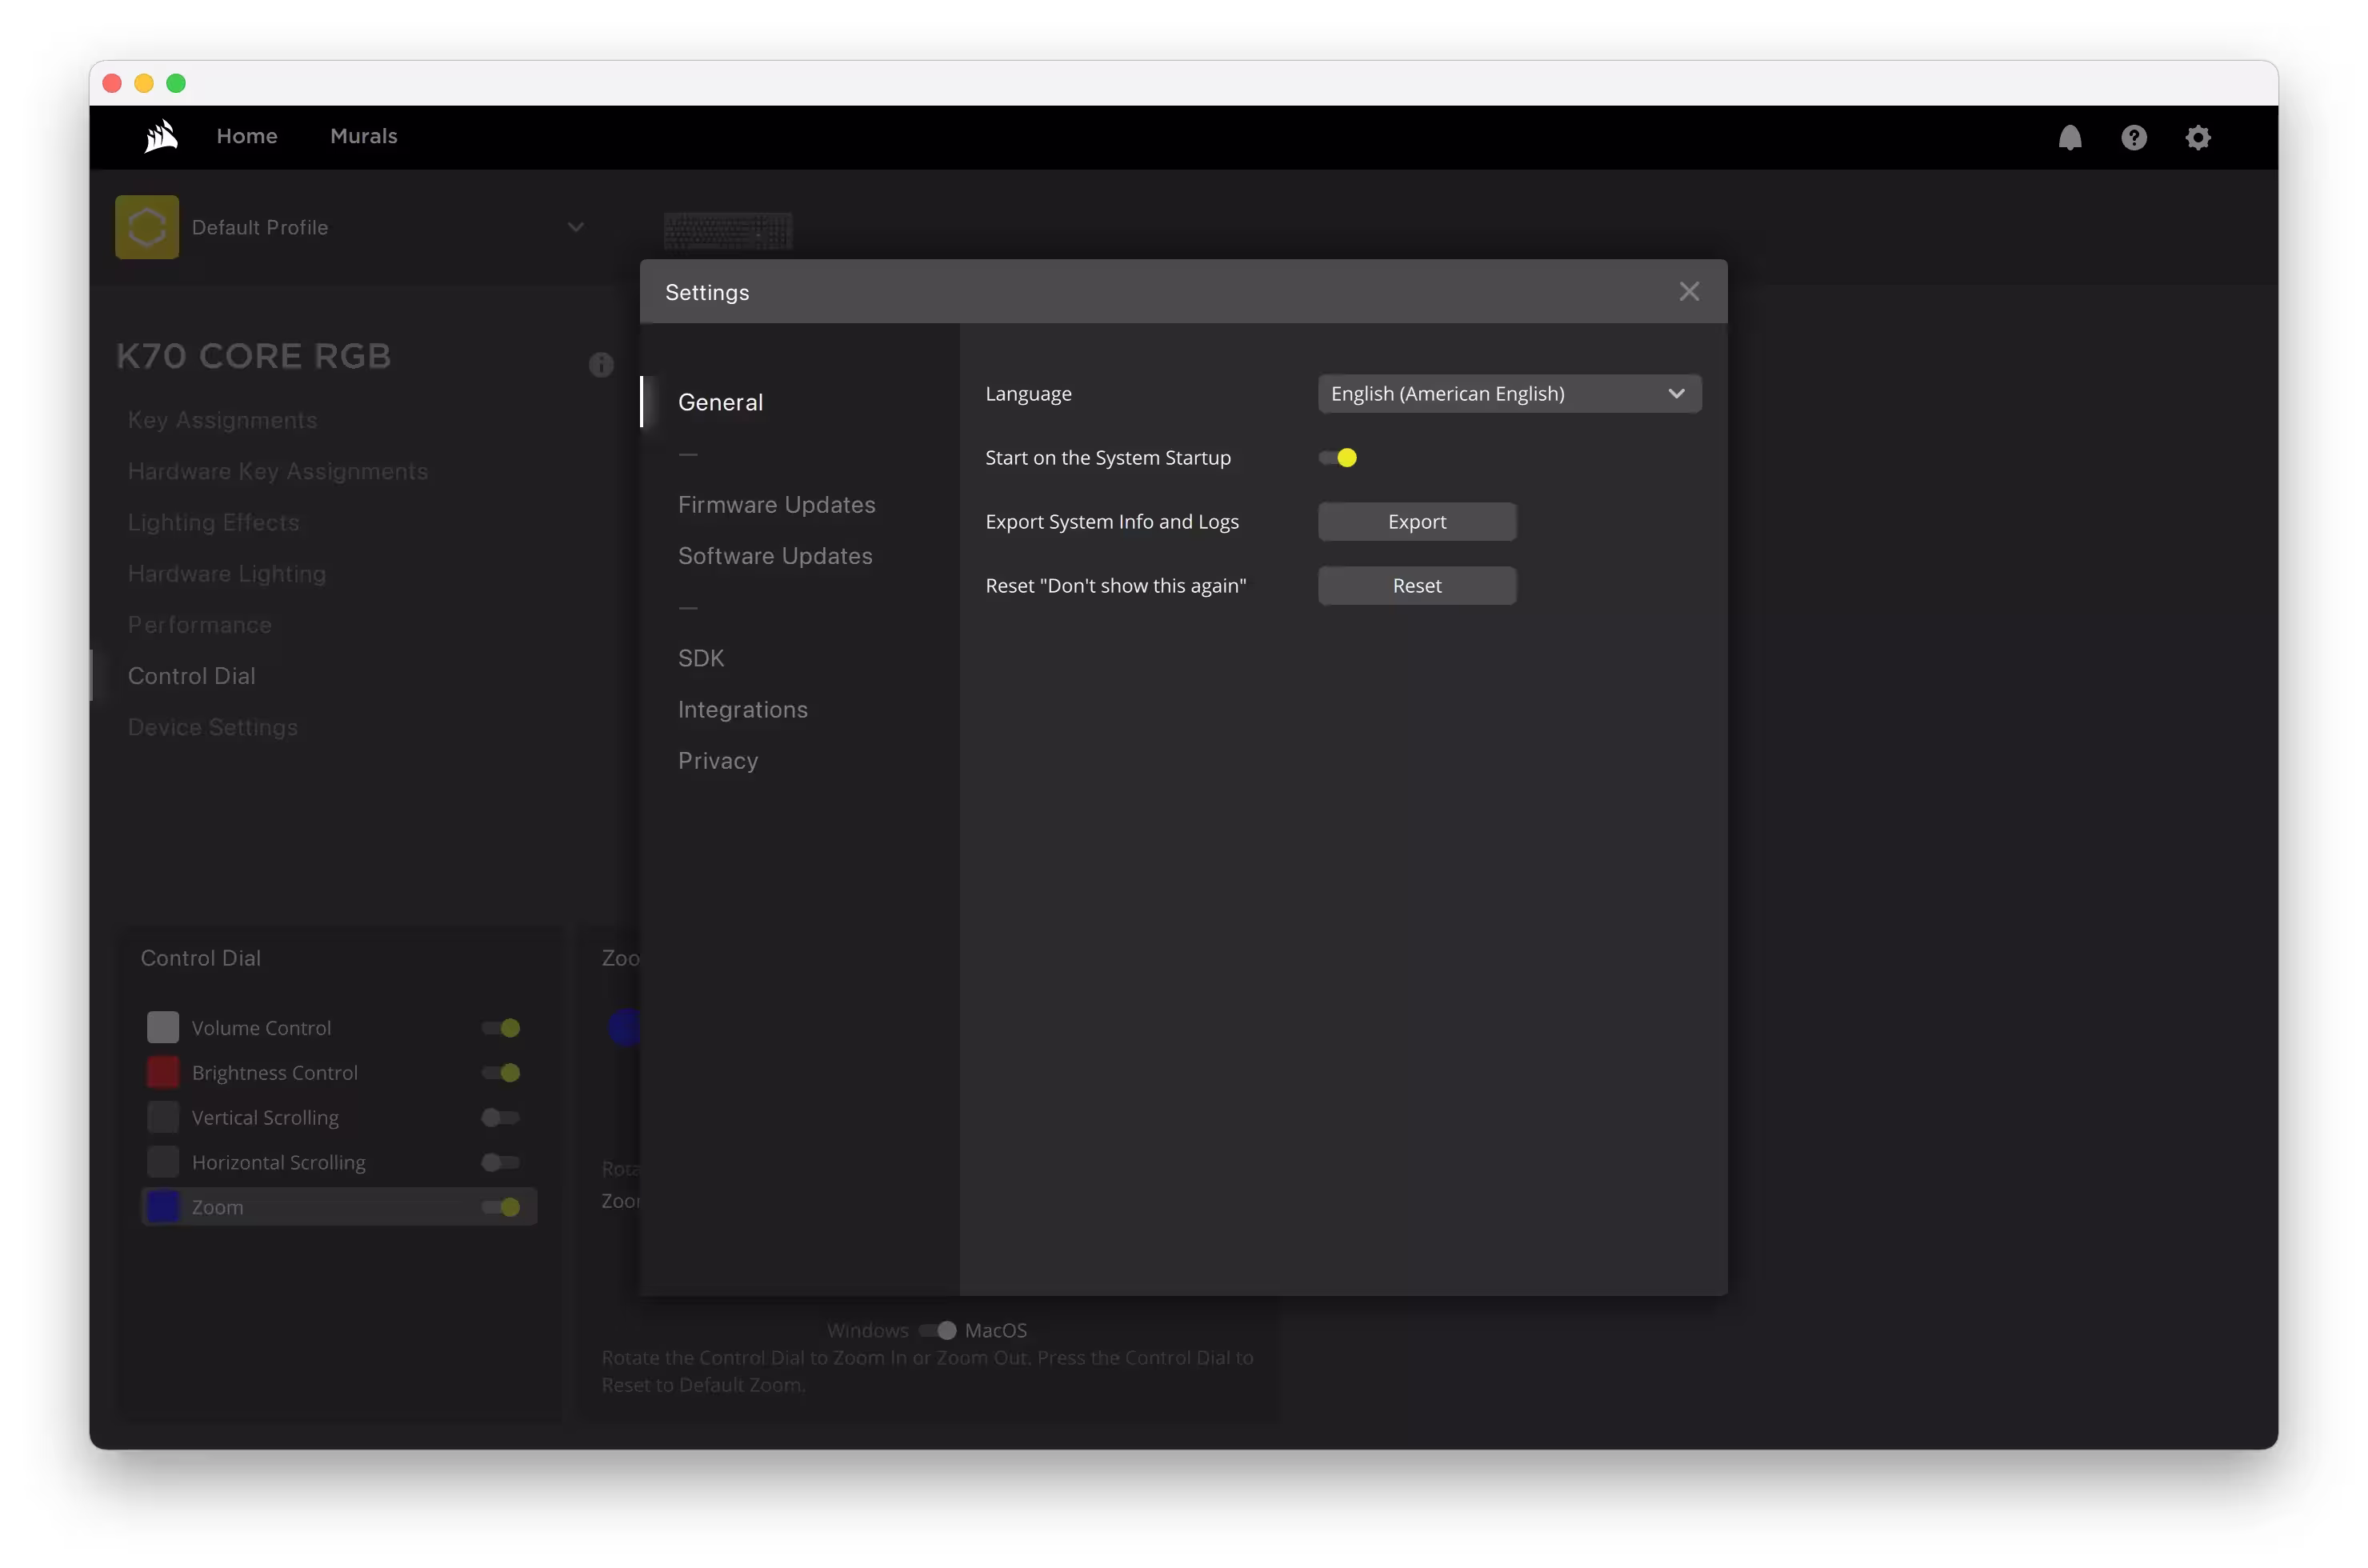Image resolution: width=2368 pixels, height=1568 pixels.
Task: Enable Vertical Scrolling switch
Action: coord(501,1118)
